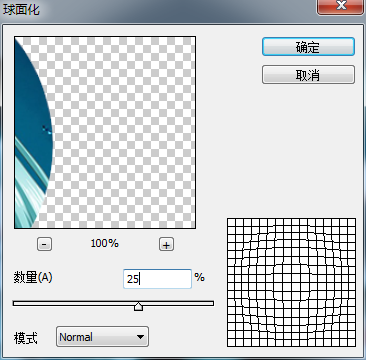
Task: Click the 数量 slider handle
Action: [138, 306]
